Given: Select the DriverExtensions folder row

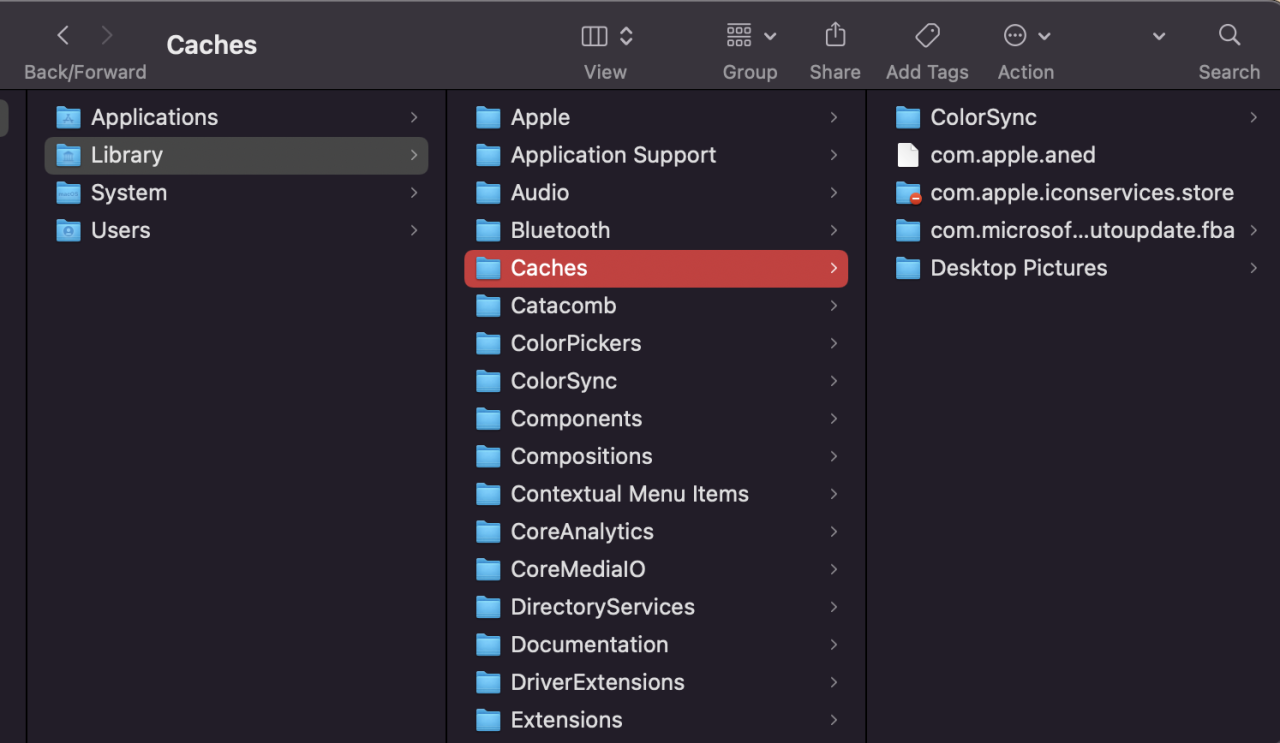Looking at the screenshot, I should pos(656,682).
